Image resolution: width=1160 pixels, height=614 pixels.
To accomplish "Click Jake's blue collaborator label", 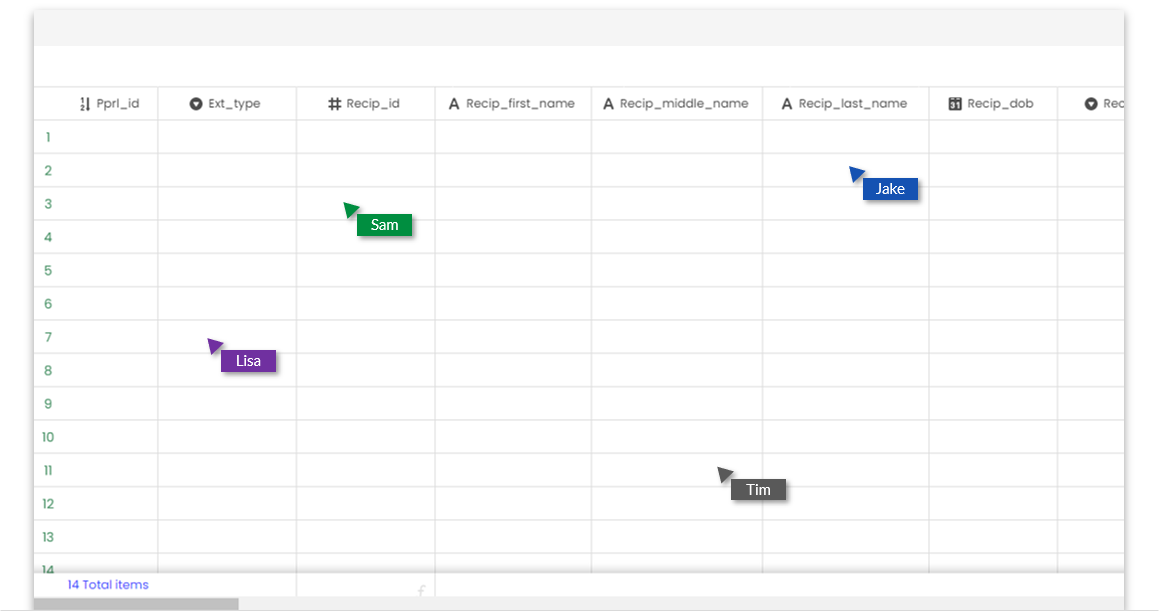I will [x=890, y=188].
